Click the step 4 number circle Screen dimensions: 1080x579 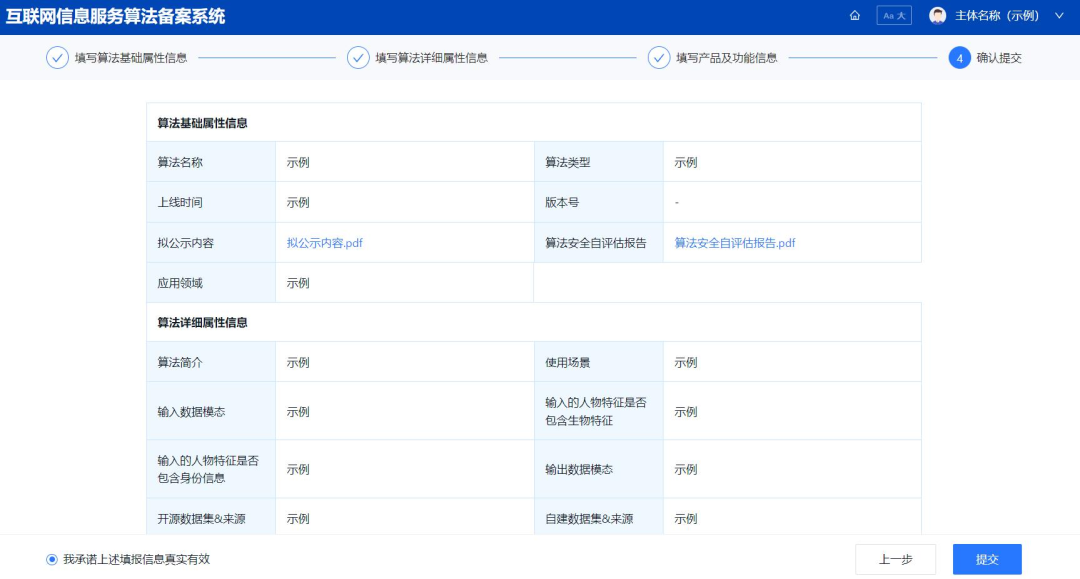[x=959, y=58]
